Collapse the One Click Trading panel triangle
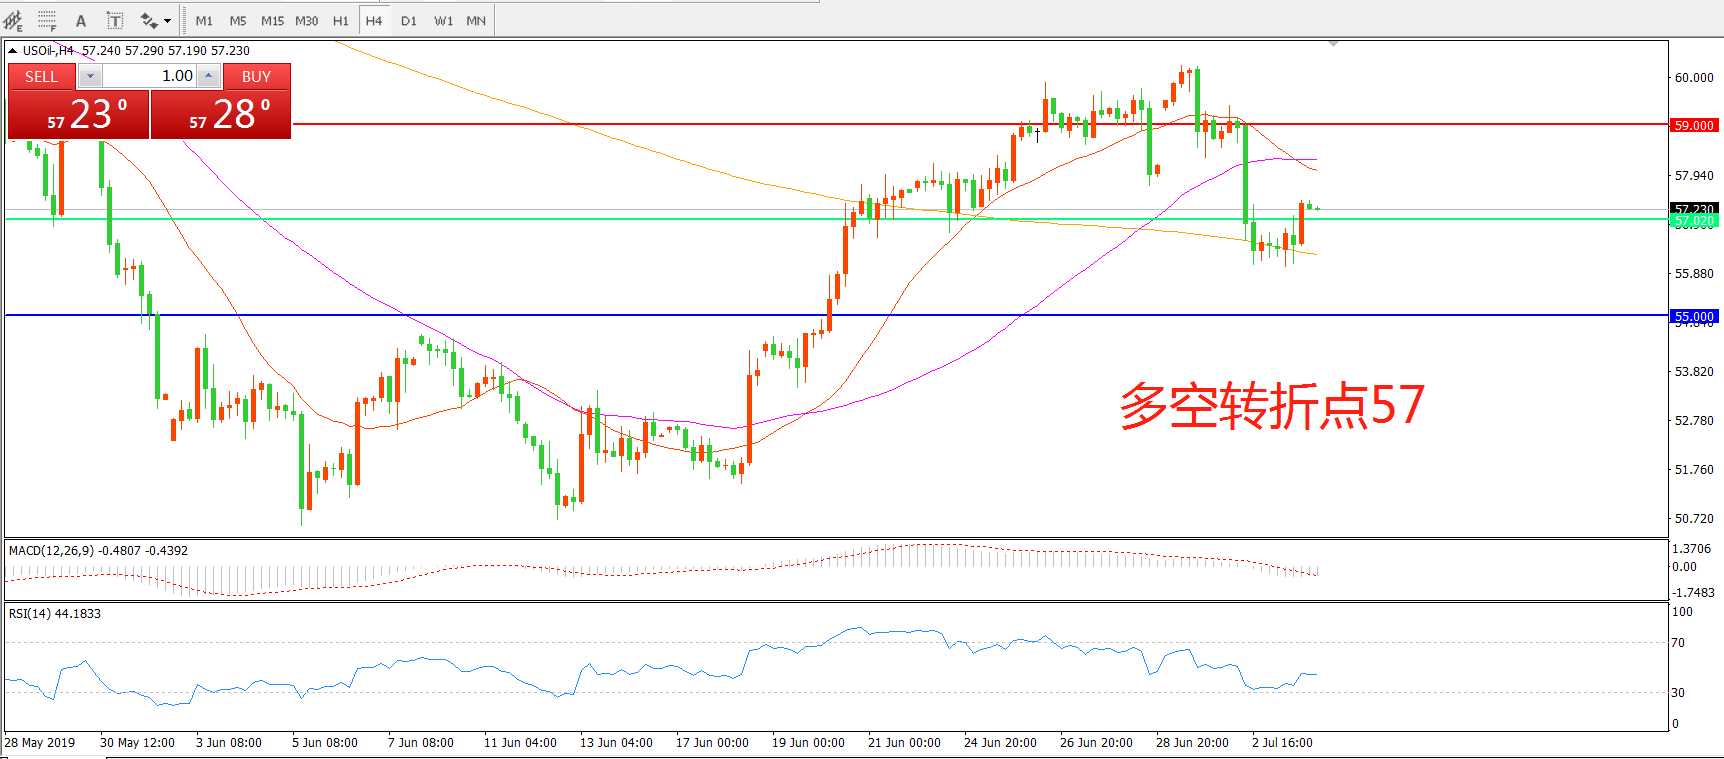The width and height of the screenshot is (1724, 759). [x=12, y=50]
